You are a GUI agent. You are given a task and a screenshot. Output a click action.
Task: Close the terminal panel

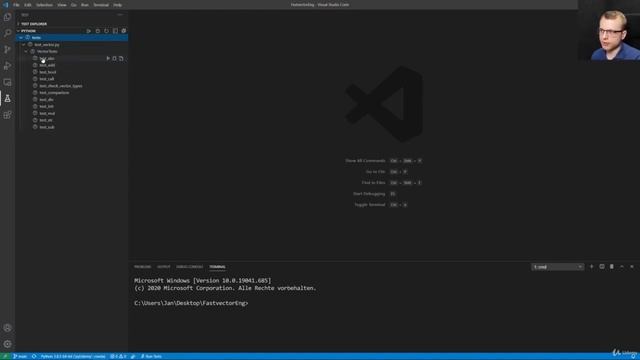632,267
